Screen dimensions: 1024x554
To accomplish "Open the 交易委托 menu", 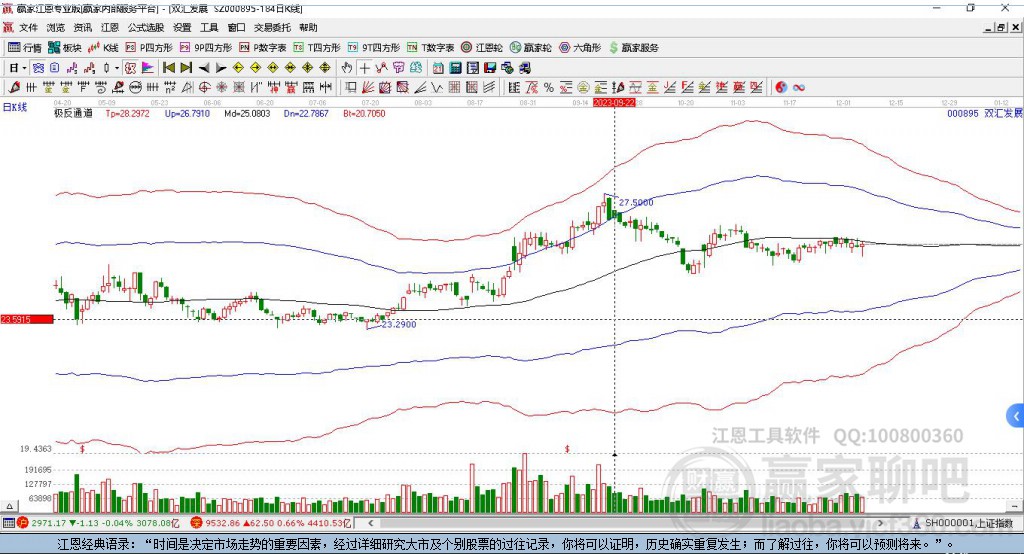I will coord(272,27).
